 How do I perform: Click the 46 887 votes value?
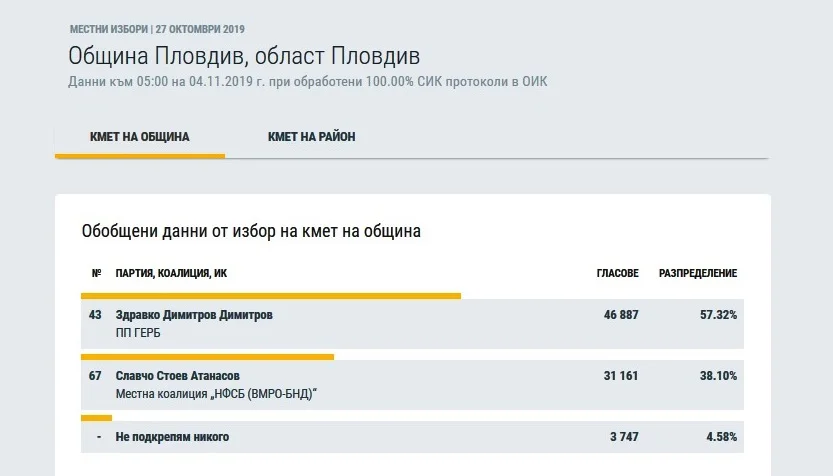tap(621, 315)
